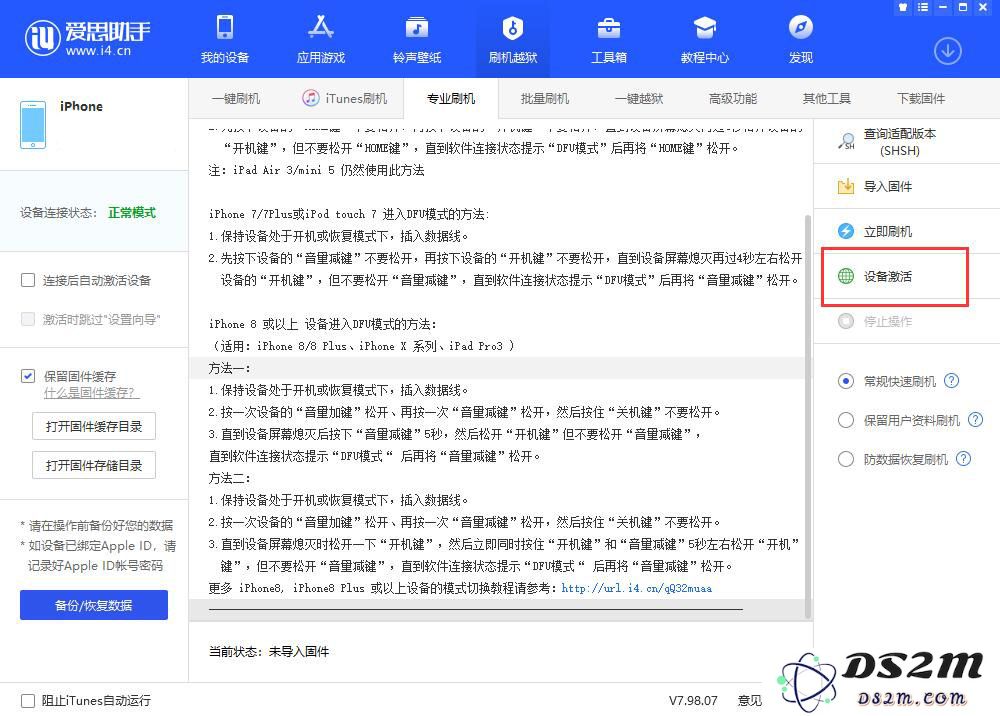Open help for 保留用户资料刷机
Viewport: 1000px width, 716px height.
tap(976, 420)
